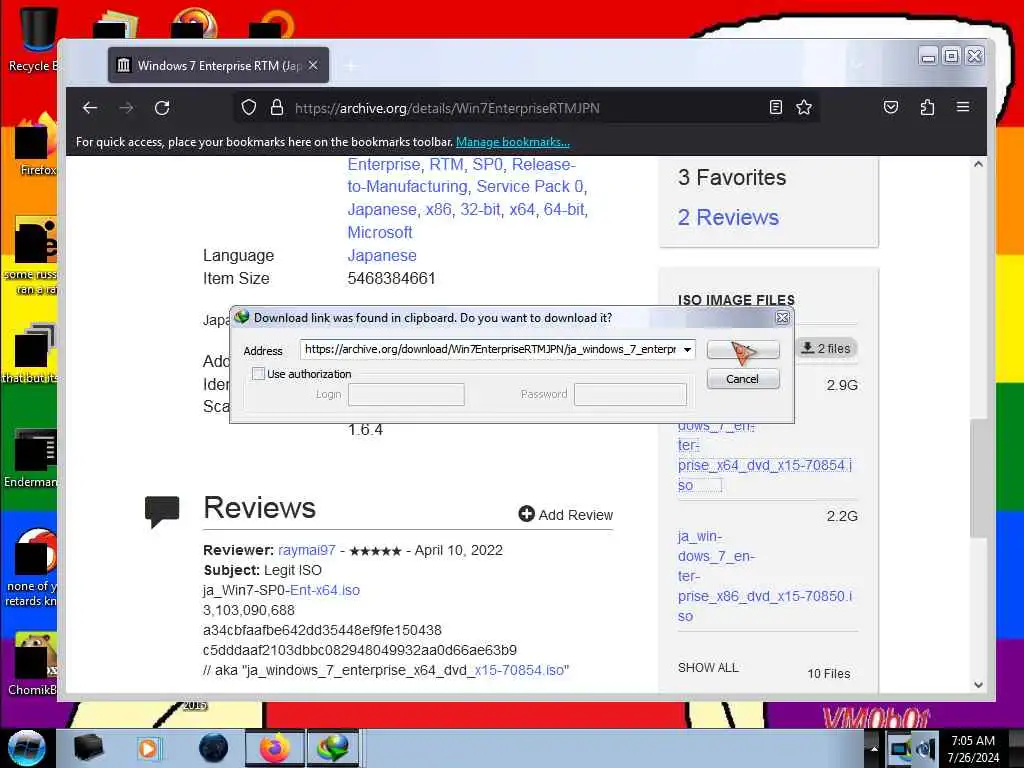1024x768 pixels.
Task: Enable the Use authorization checkbox
Action: [x=259, y=374]
